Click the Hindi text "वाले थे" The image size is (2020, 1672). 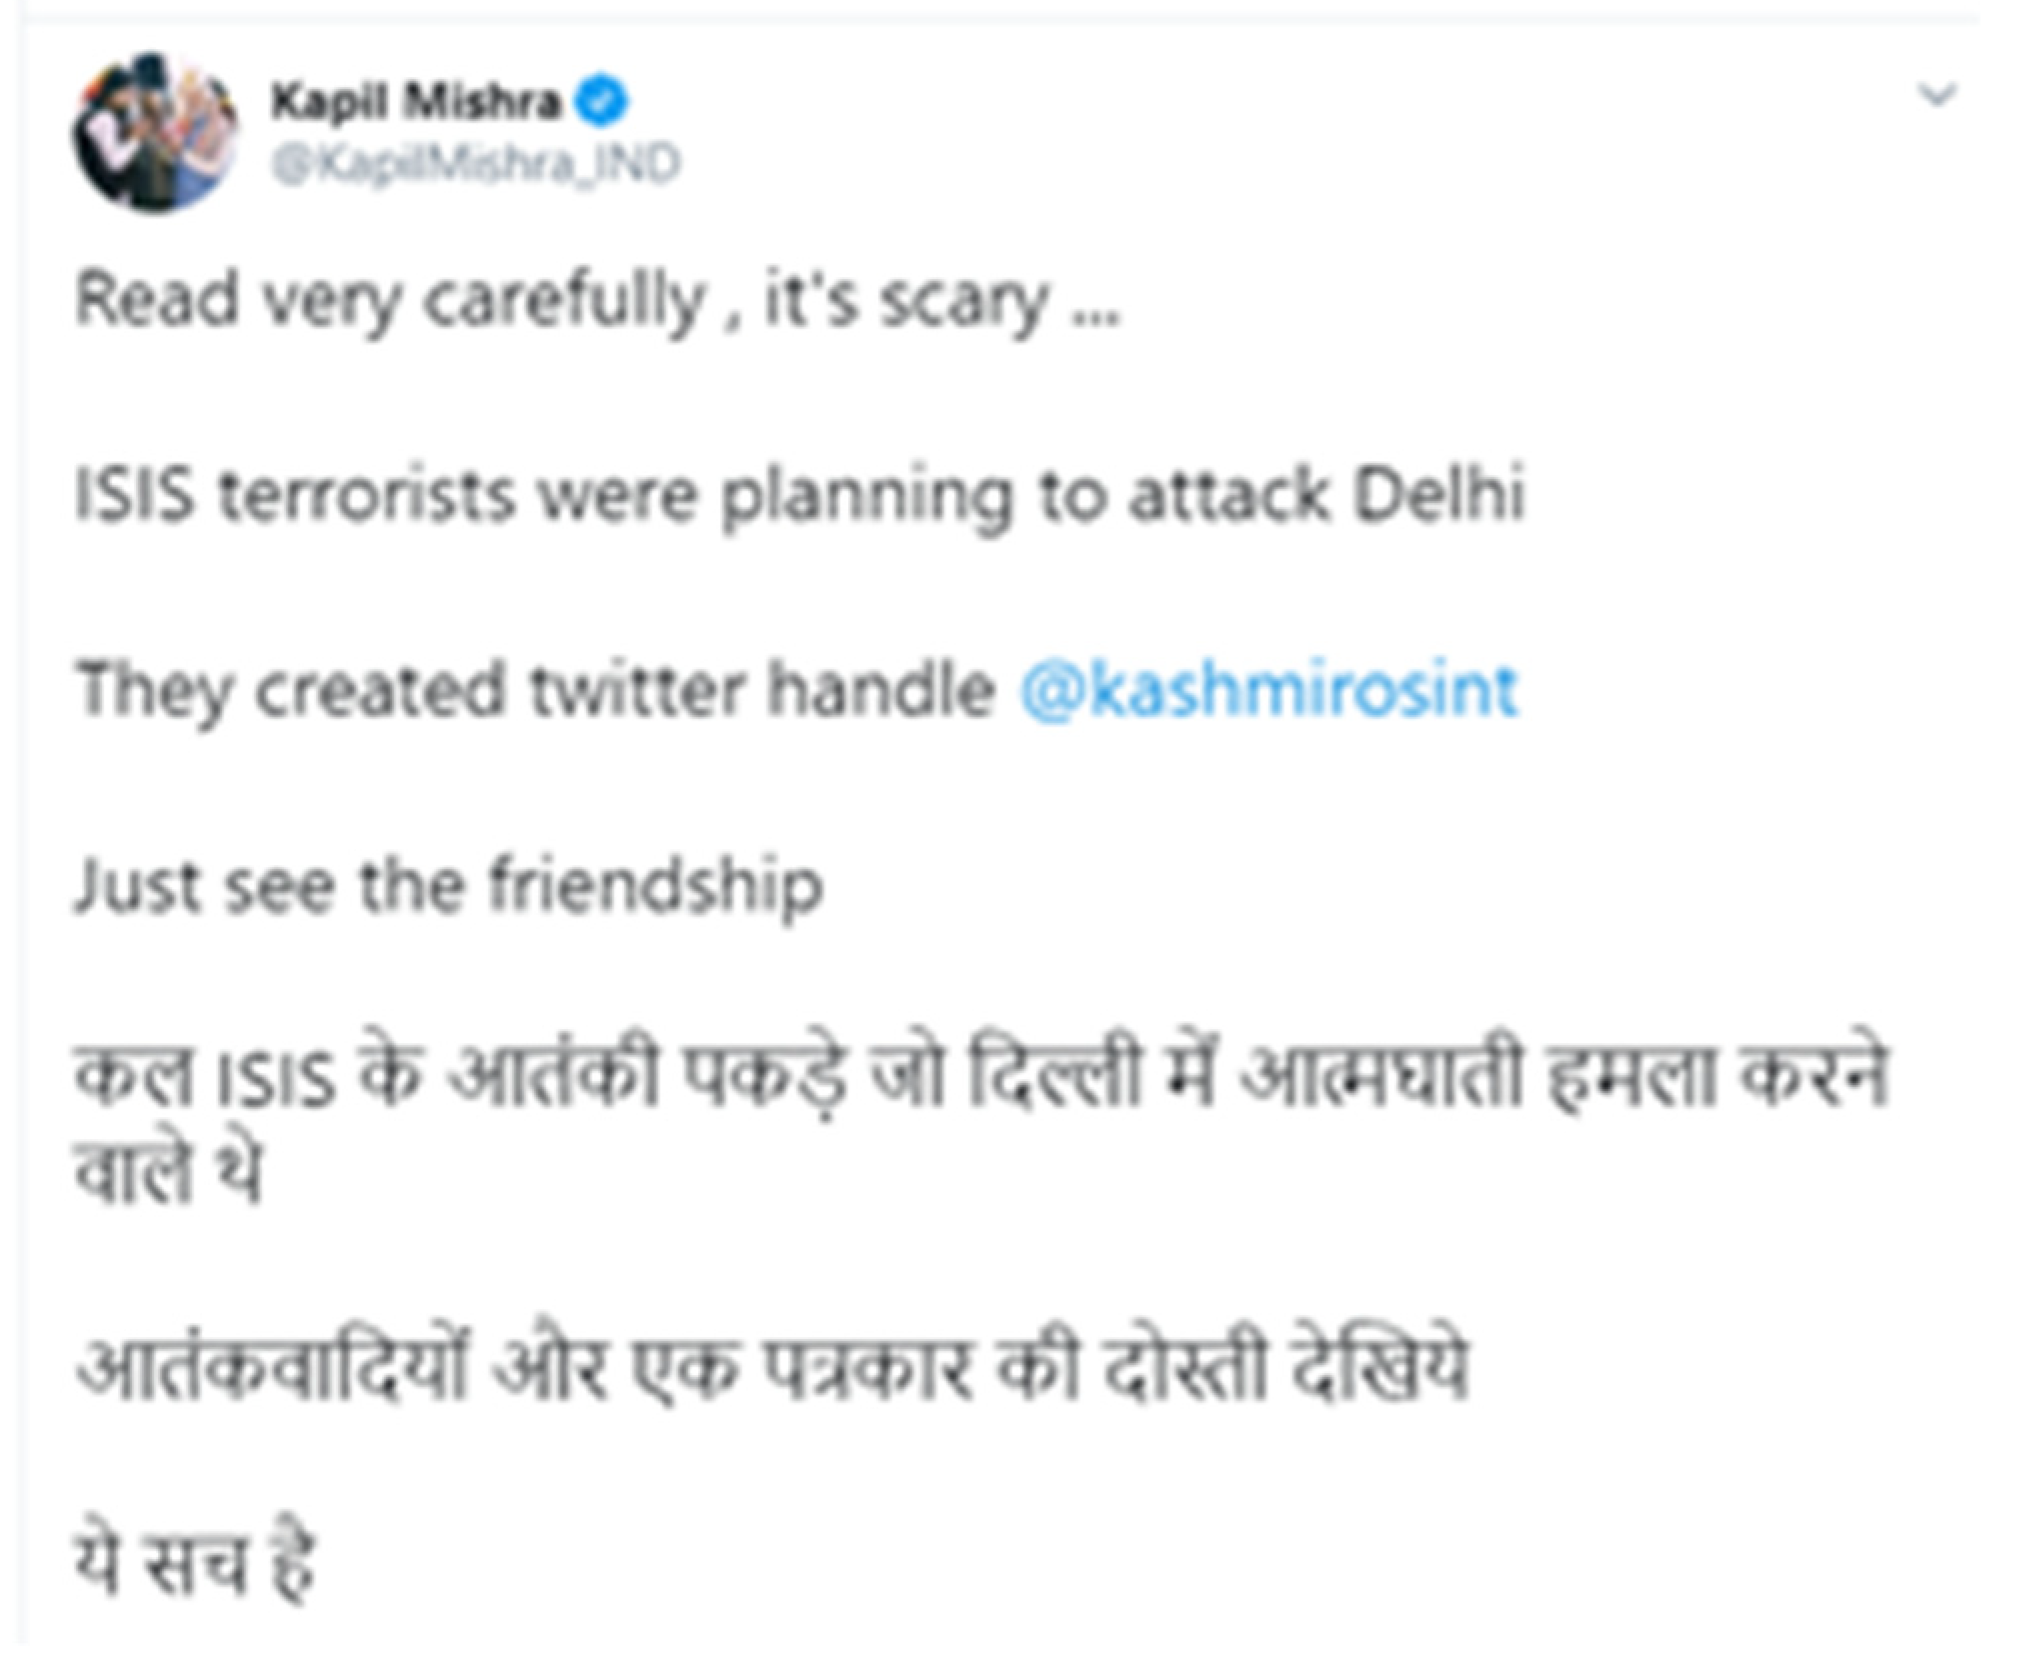(x=167, y=1170)
